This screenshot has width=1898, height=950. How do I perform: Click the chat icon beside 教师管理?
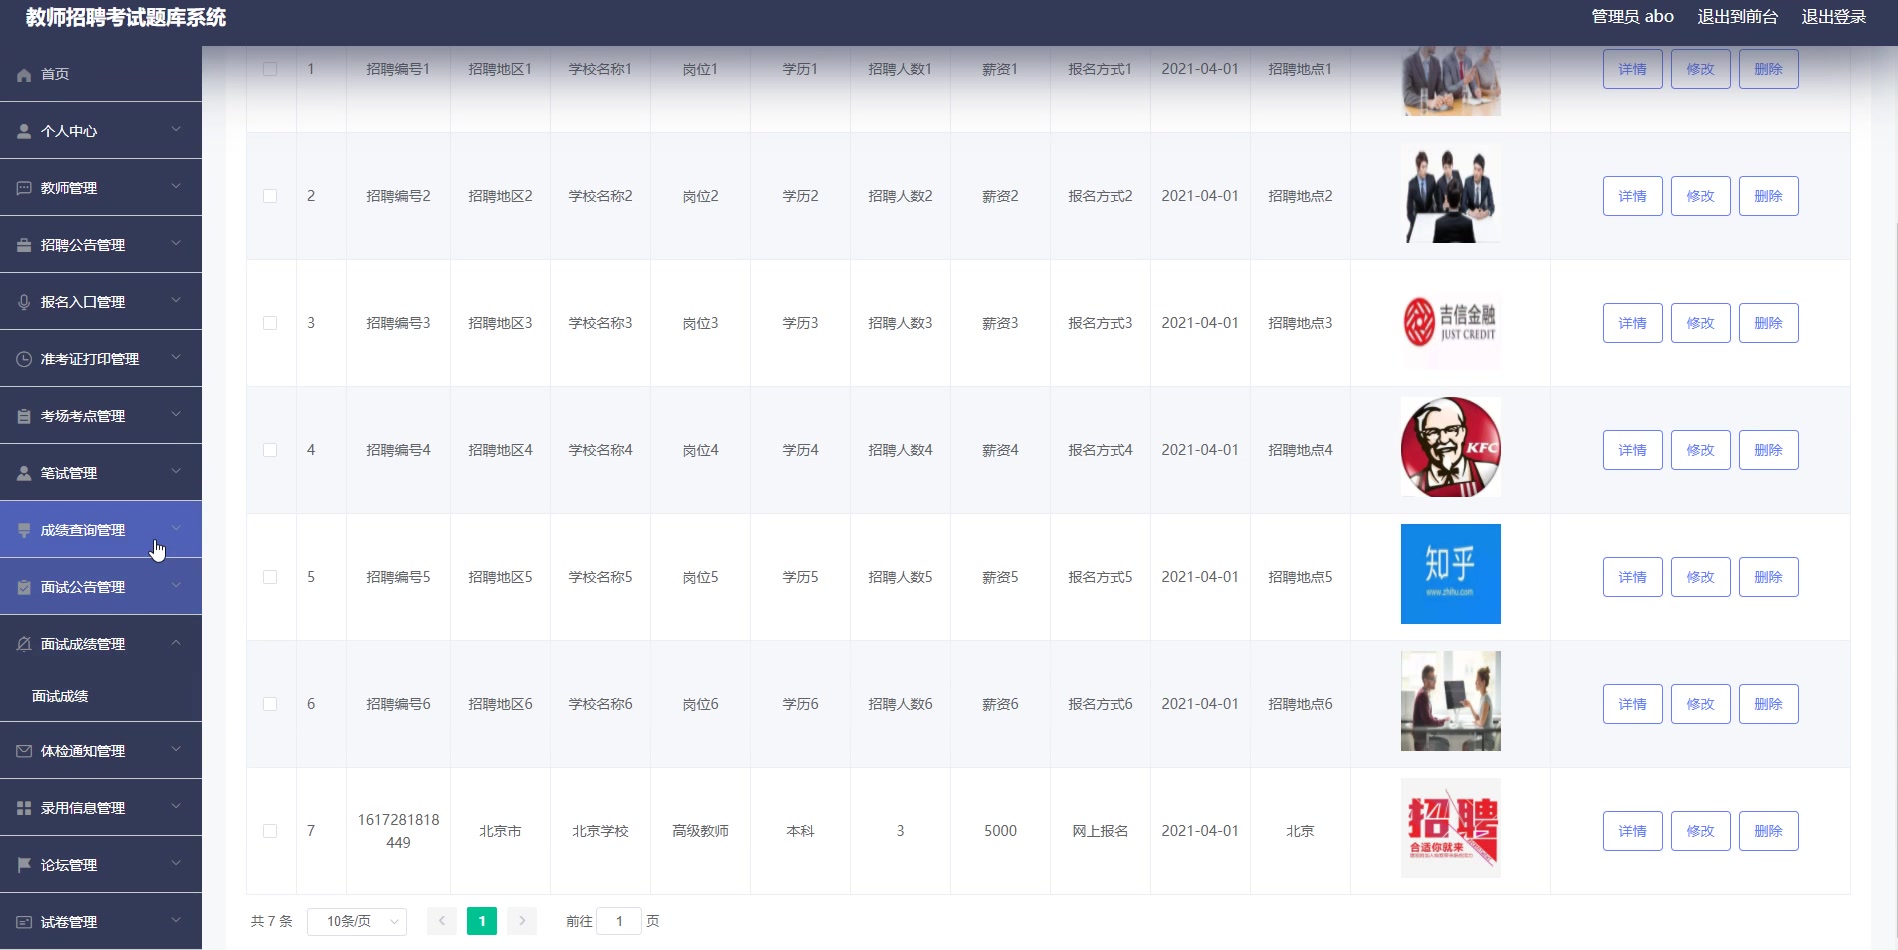22,187
